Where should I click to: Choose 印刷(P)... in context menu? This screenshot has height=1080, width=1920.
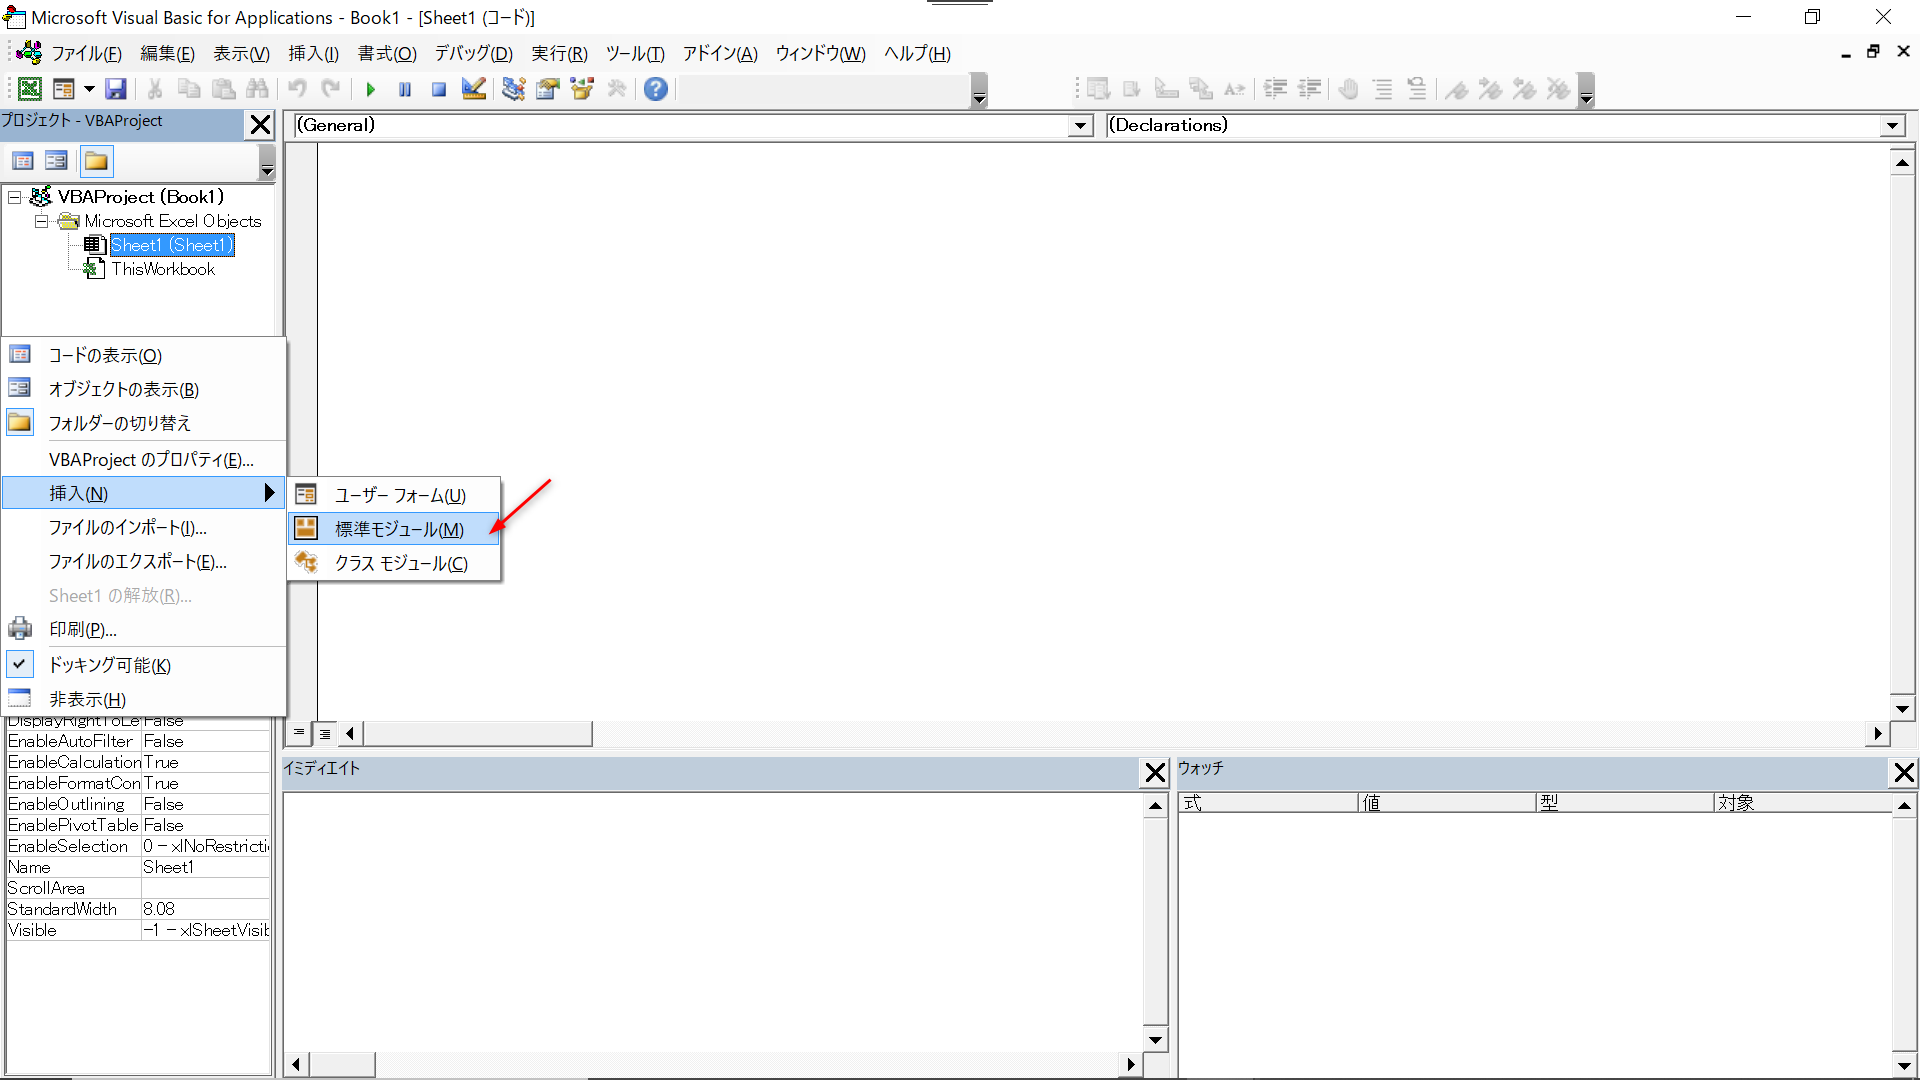tap(144, 629)
